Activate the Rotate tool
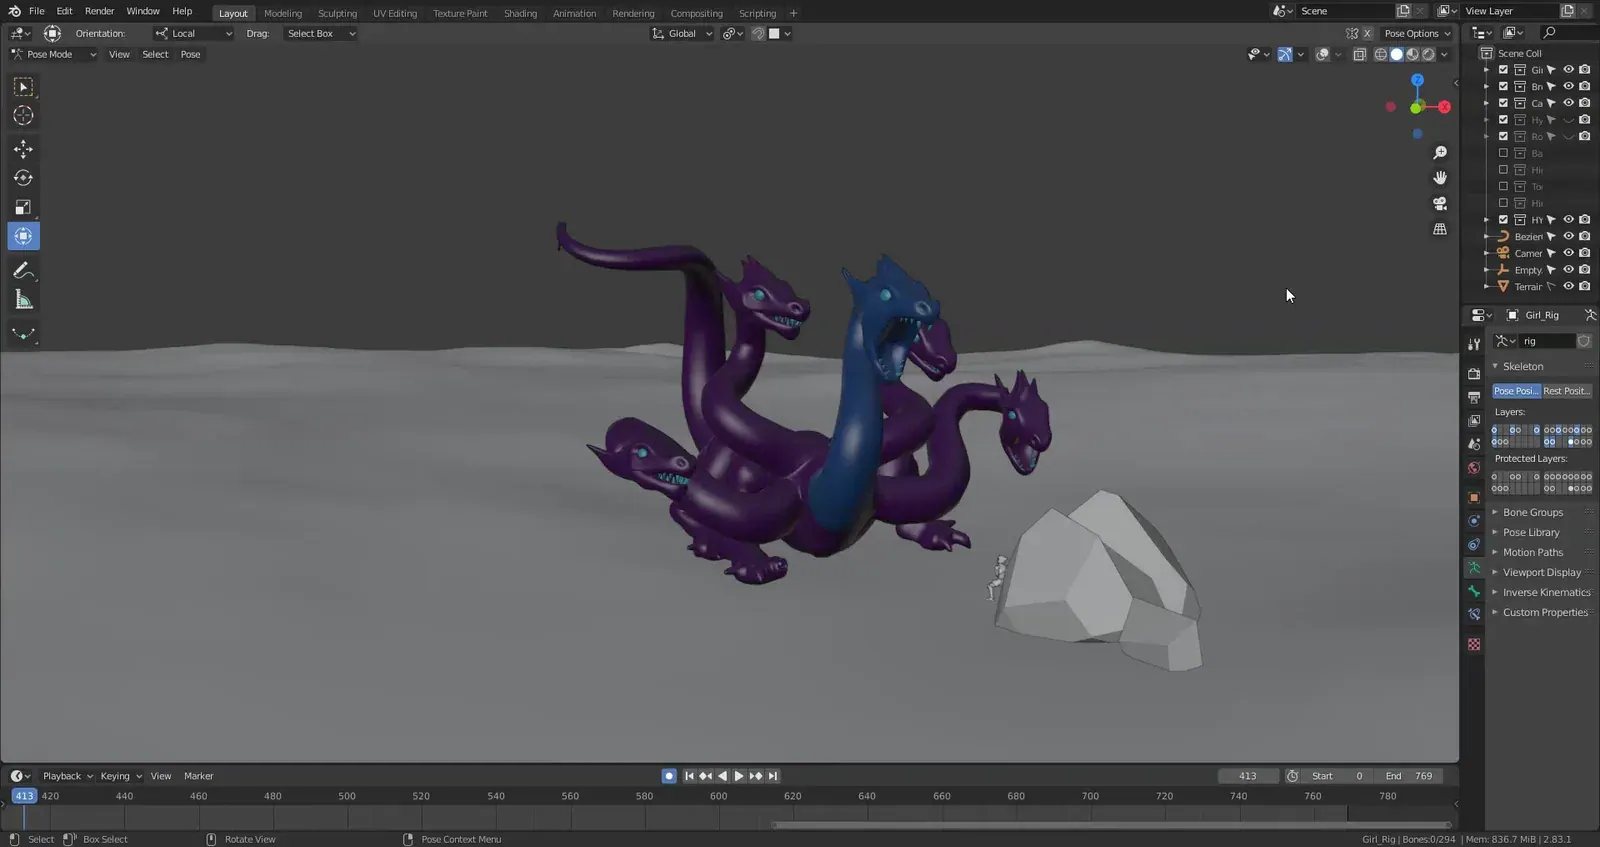This screenshot has height=847, width=1600. (x=23, y=178)
